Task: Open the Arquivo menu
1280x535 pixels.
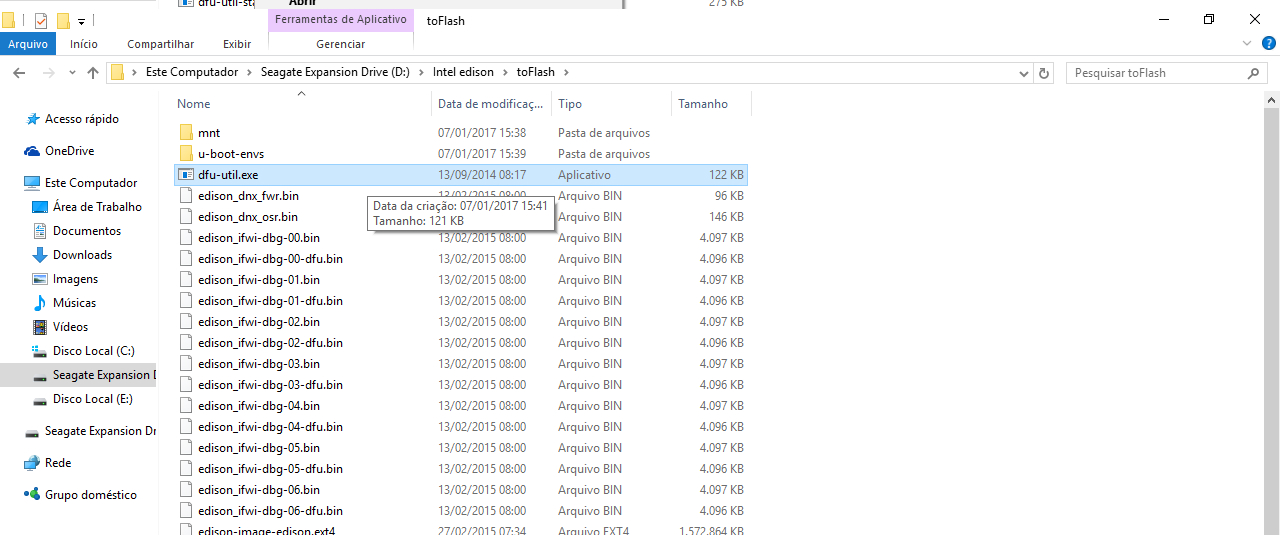Action: [28, 44]
